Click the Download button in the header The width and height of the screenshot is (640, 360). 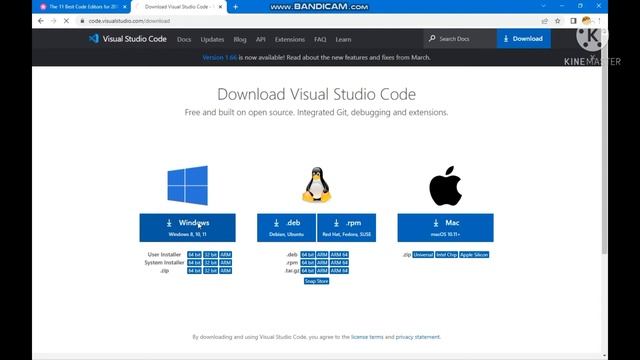[524, 39]
